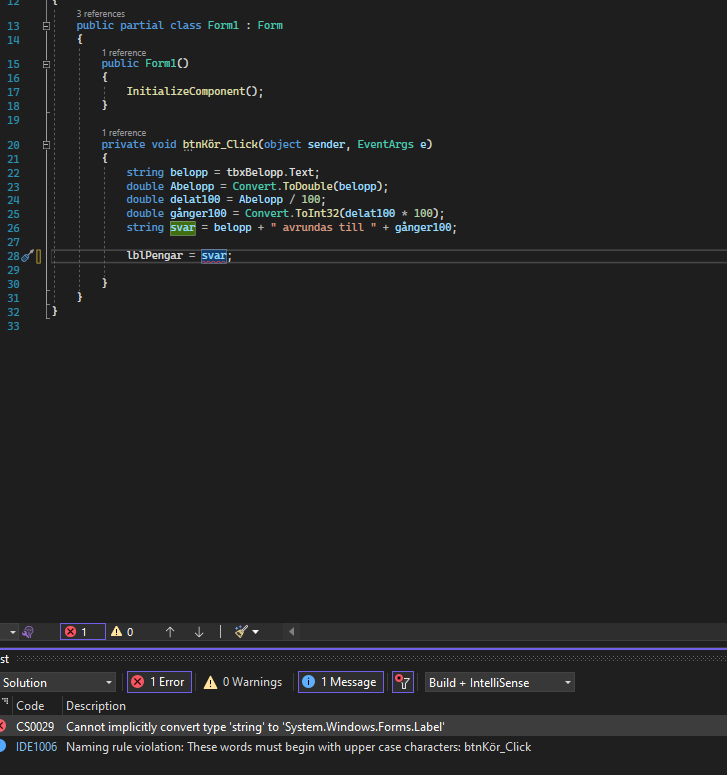Open the 'Build + IntelliSense' dropdown

[500, 682]
